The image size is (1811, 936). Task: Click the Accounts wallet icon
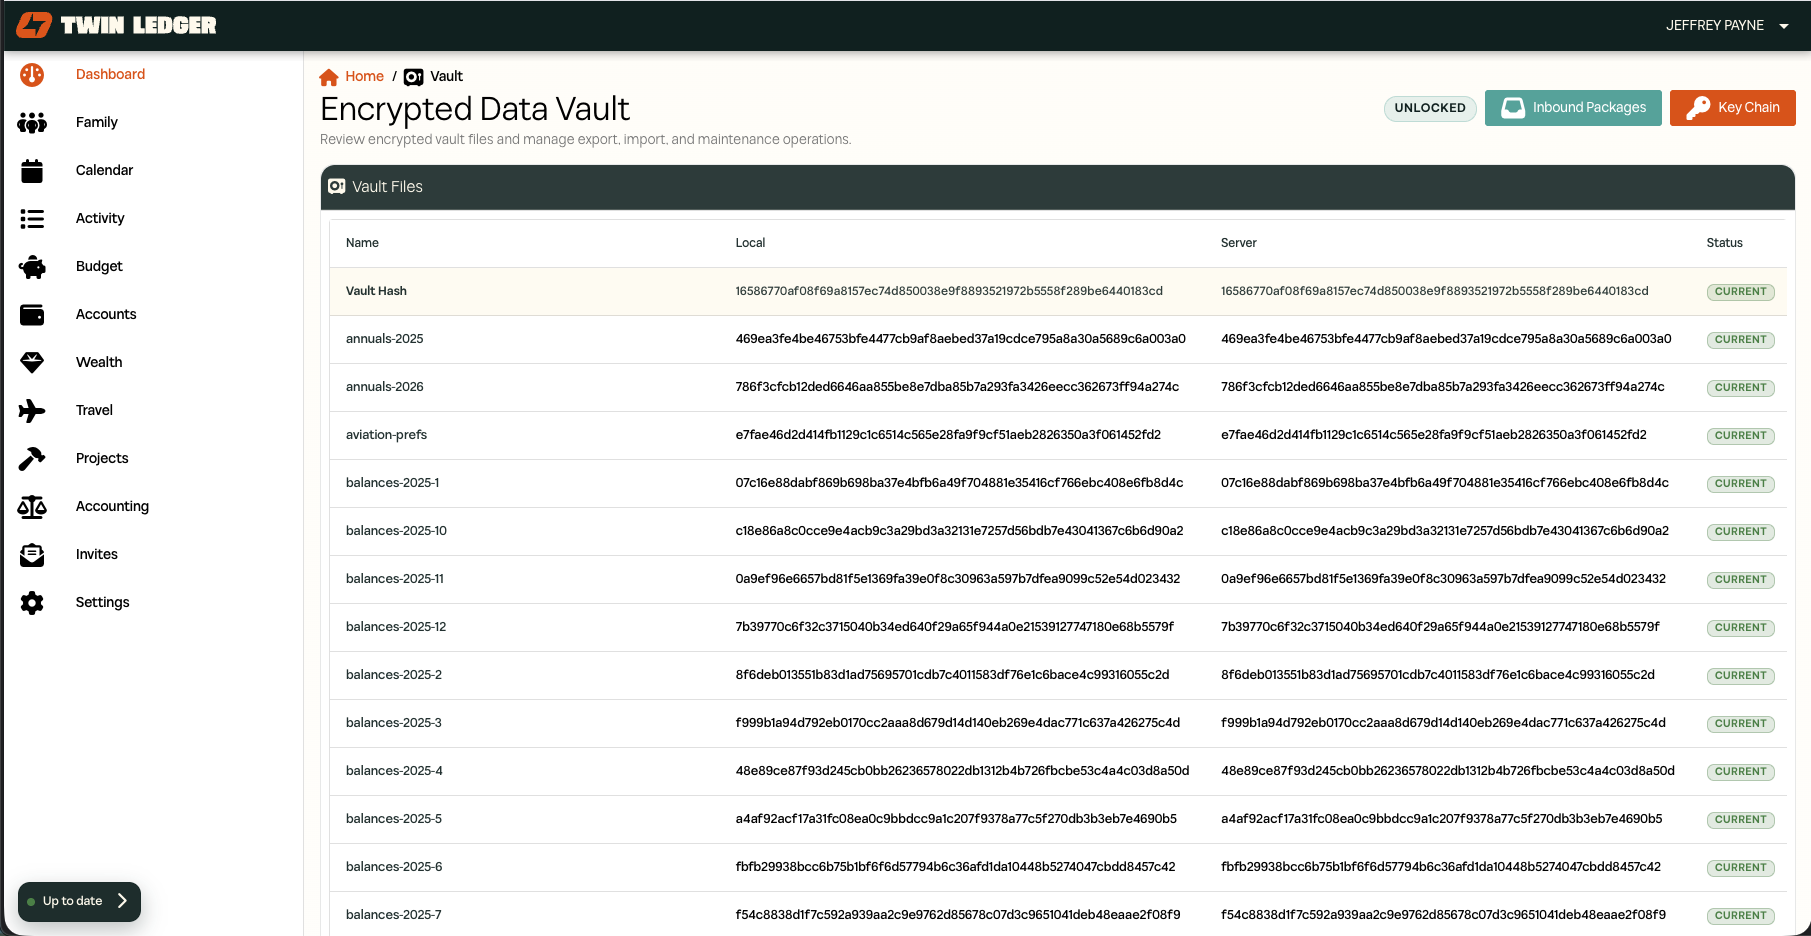click(32, 315)
